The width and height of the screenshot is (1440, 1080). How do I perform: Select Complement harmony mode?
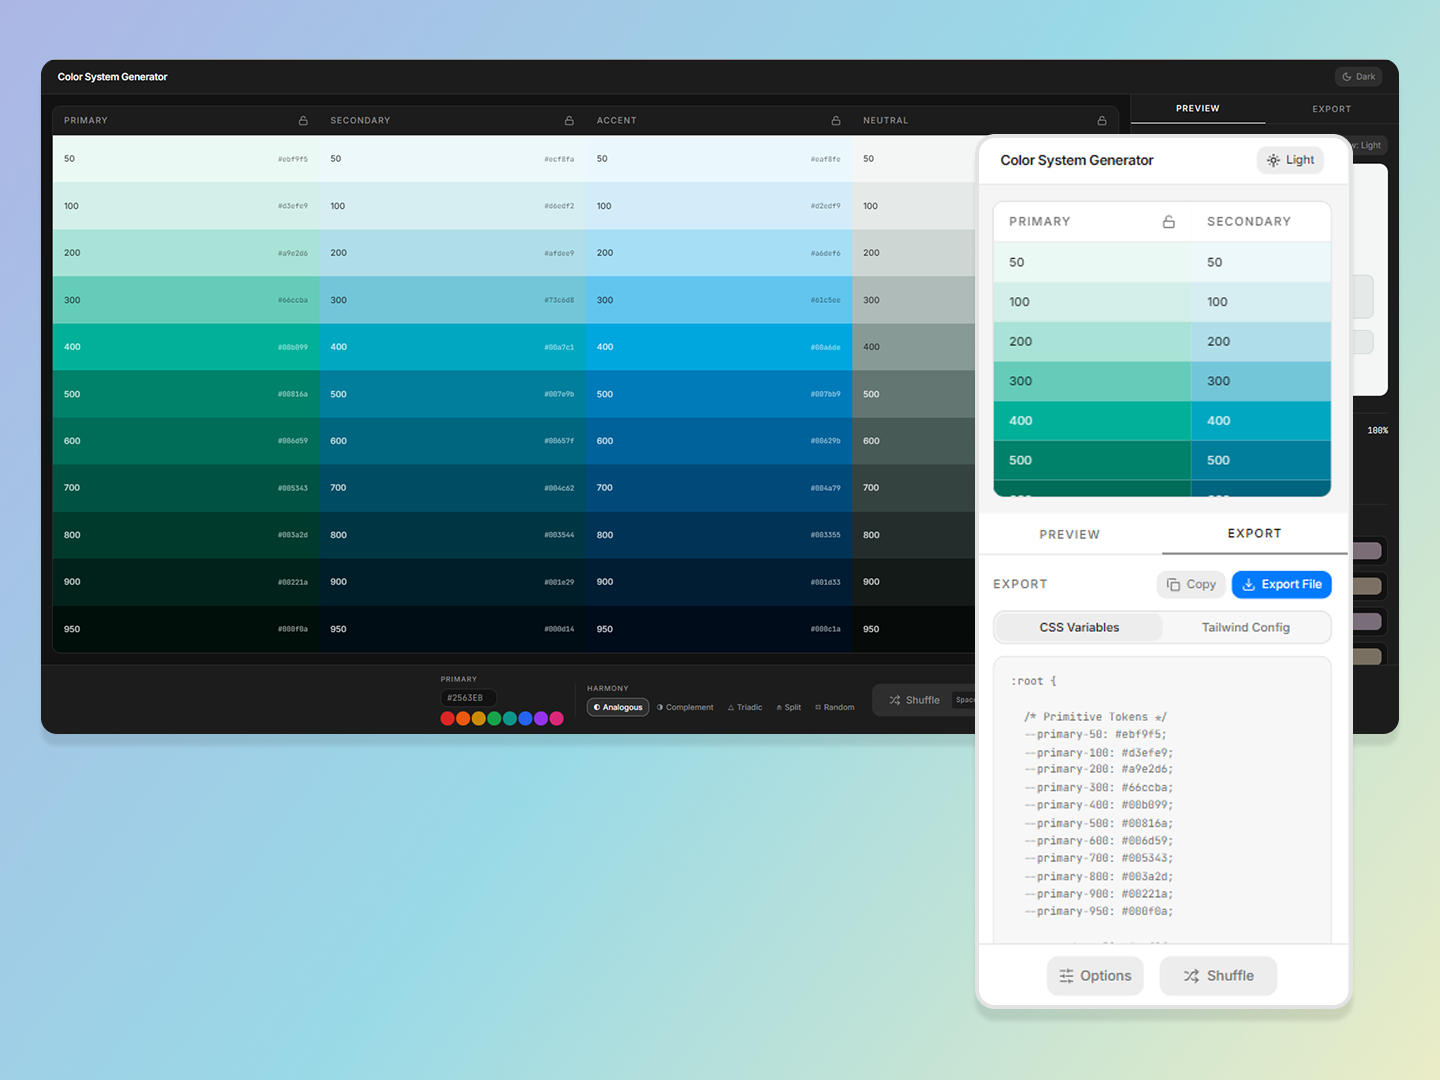pos(685,707)
